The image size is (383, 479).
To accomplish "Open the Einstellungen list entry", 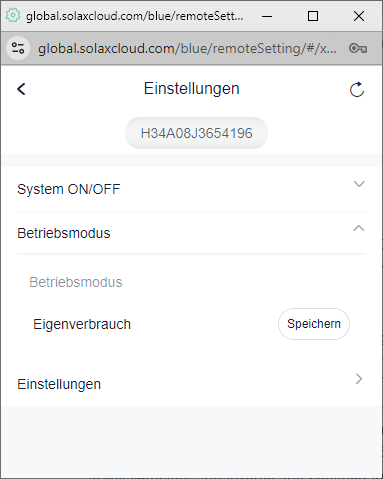I will point(192,384).
